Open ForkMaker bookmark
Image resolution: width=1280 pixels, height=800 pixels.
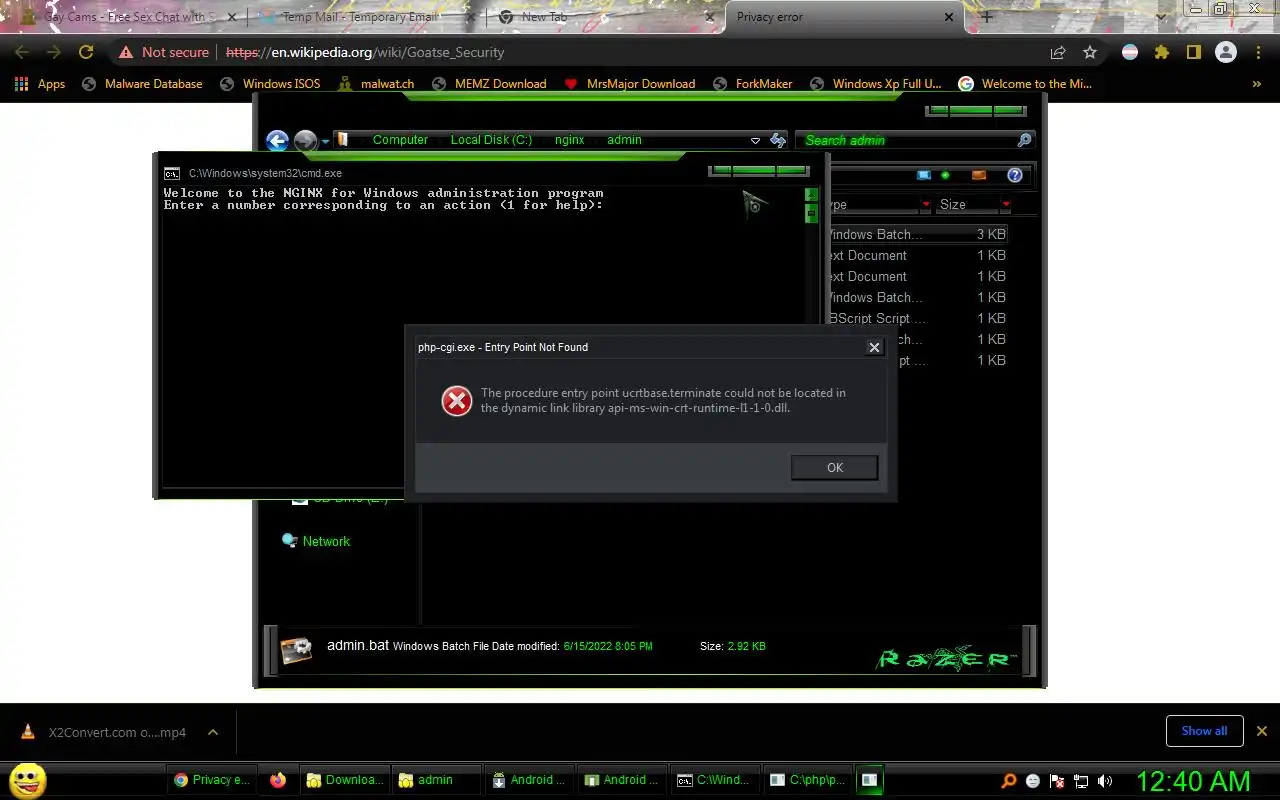[752, 84]
